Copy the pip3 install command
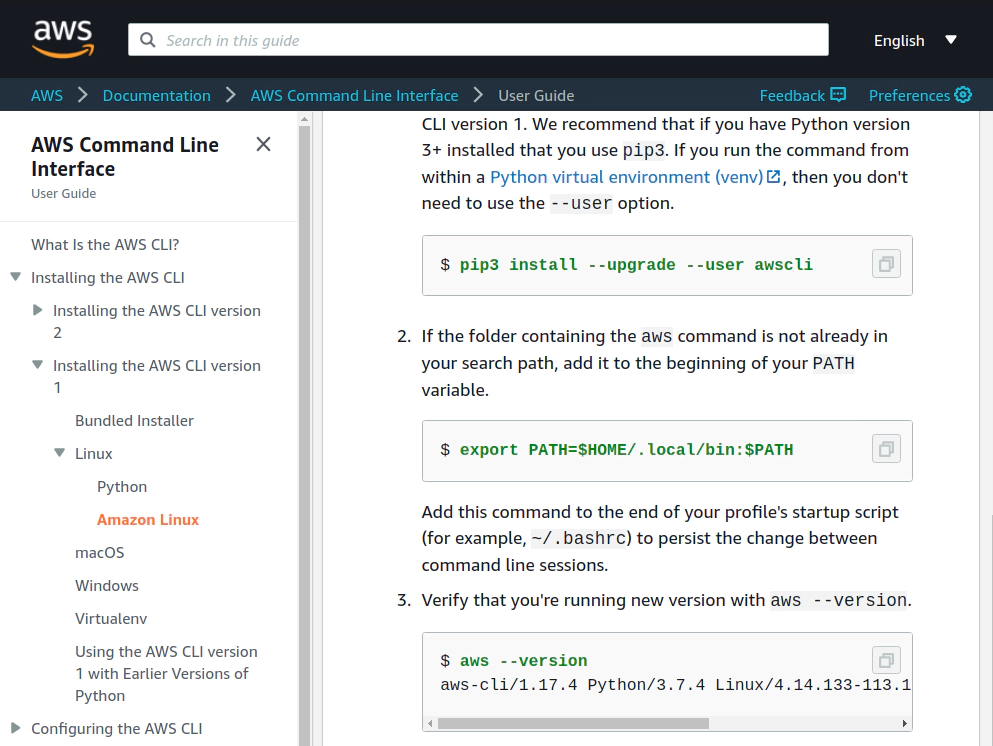The width and height of the screenshot is (993, 746). point(886,264)
